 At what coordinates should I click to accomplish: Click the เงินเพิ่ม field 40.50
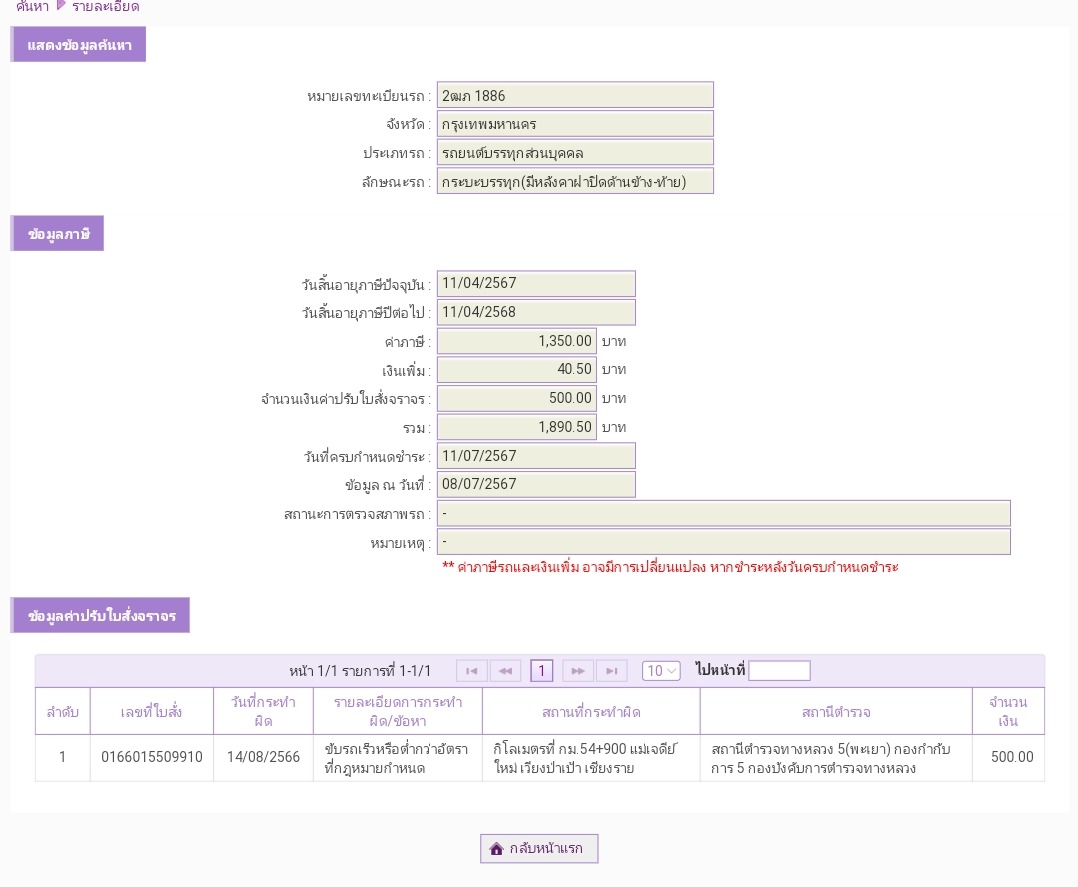(x=517, y=369)
